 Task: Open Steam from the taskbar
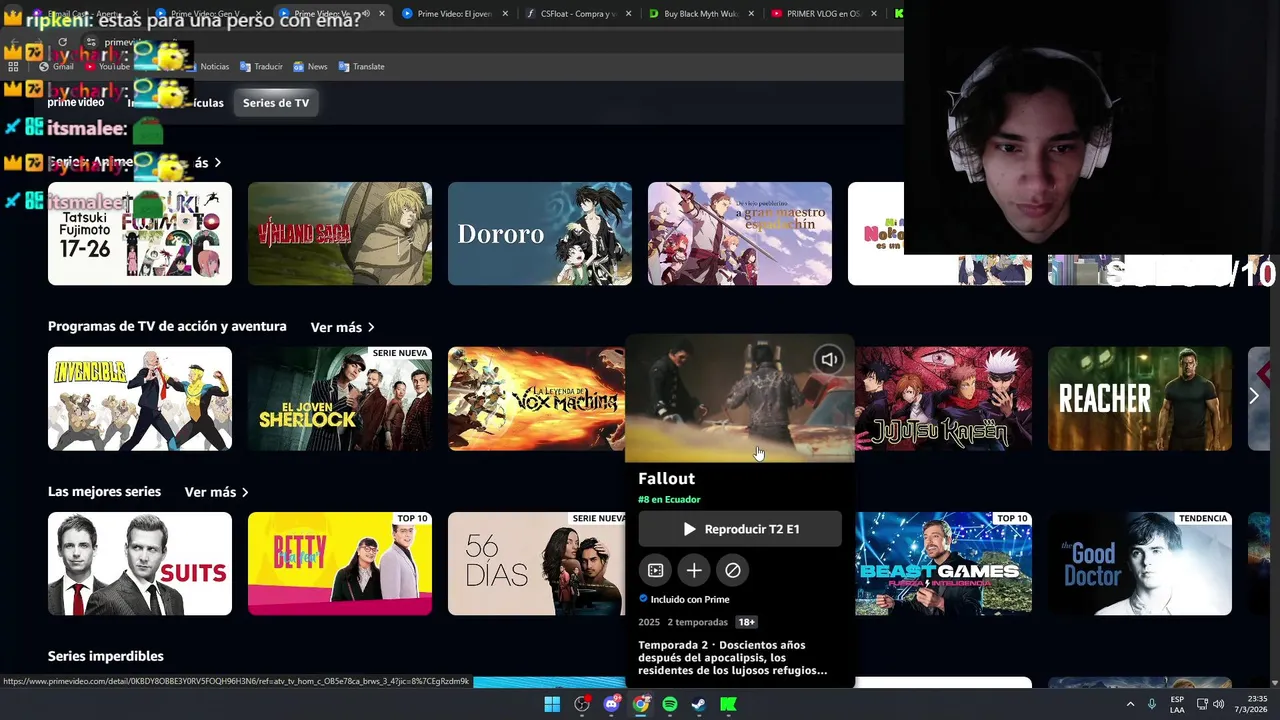pos(699,704)
